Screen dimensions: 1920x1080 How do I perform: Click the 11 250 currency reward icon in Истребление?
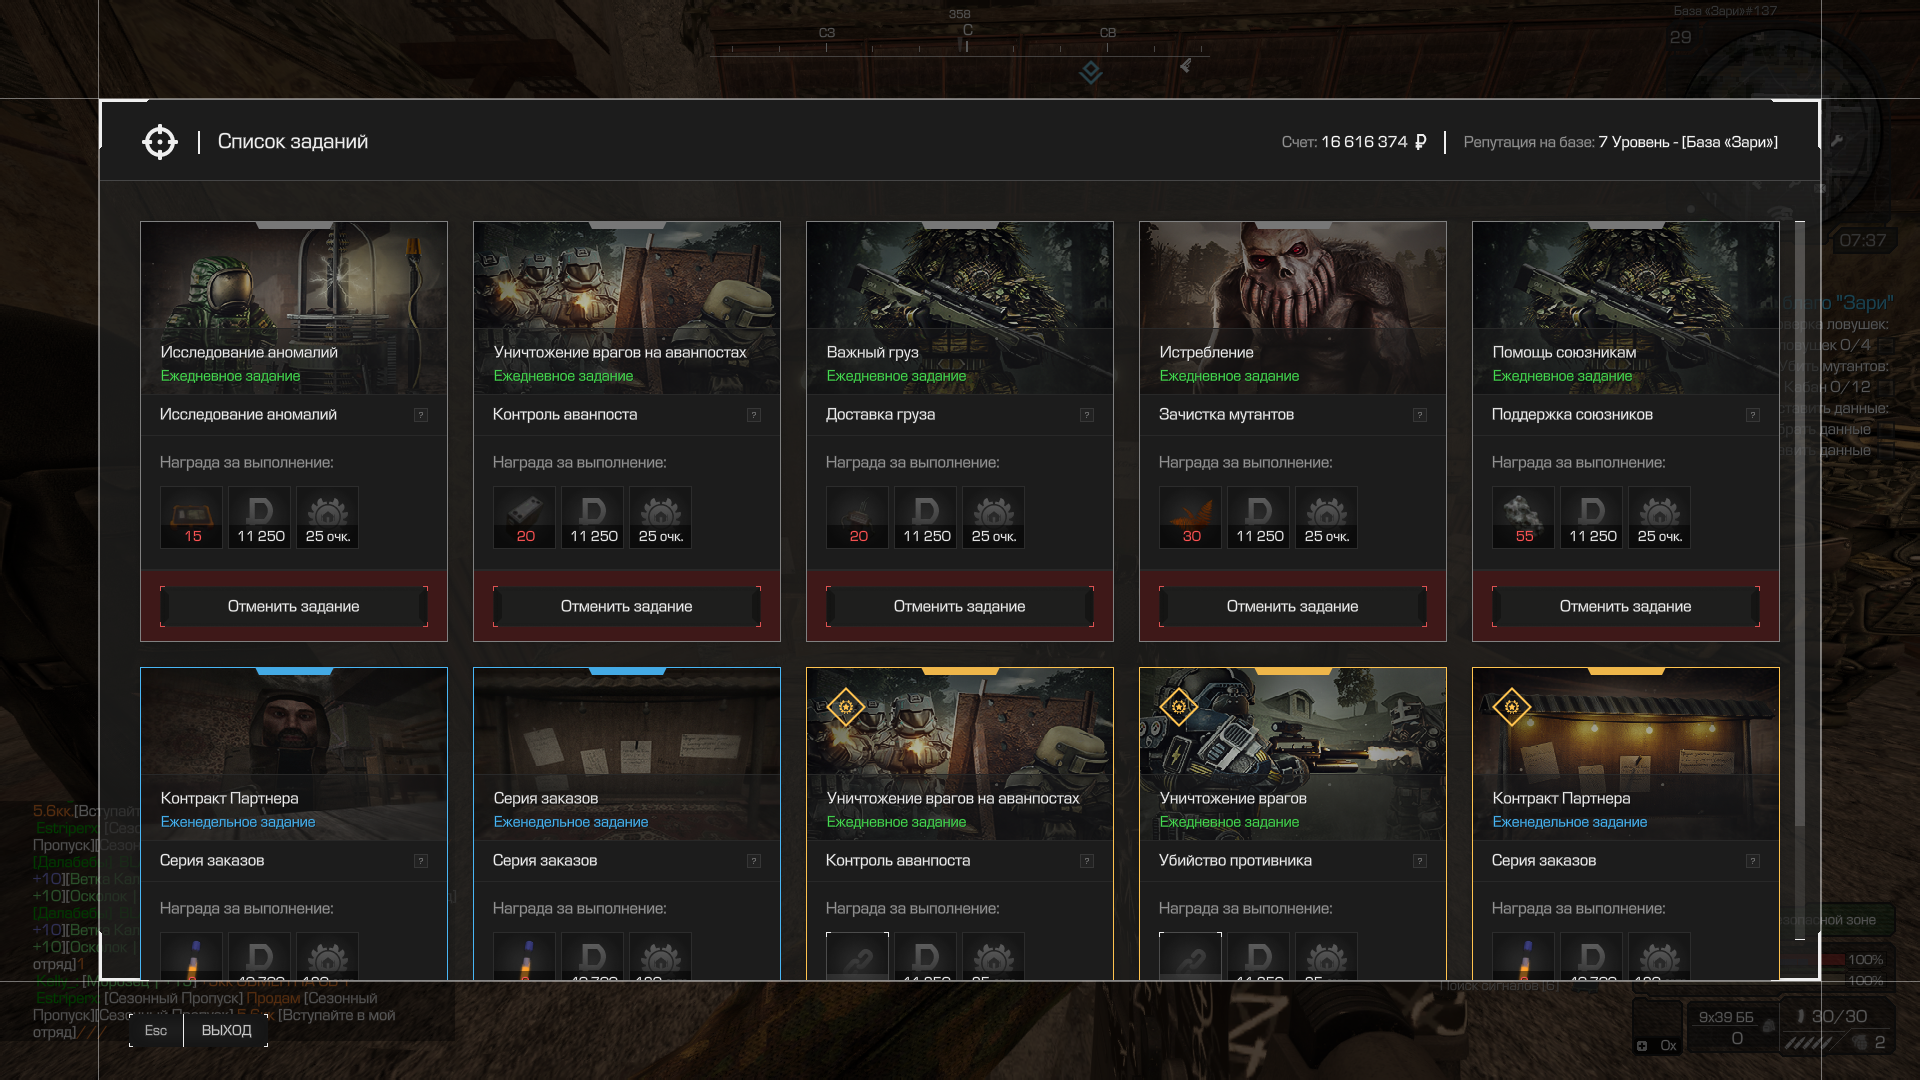point(1259,517)
